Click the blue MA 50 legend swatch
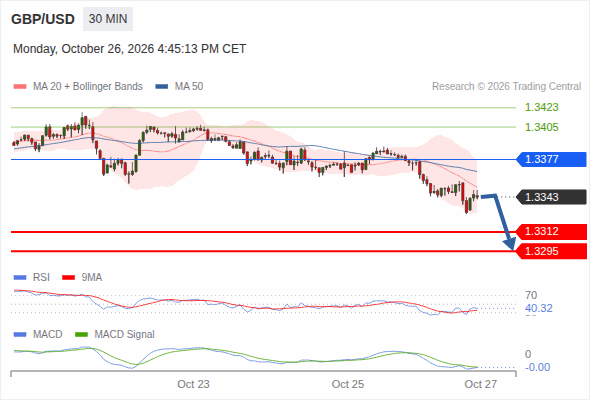 click(x=162, y=87)
